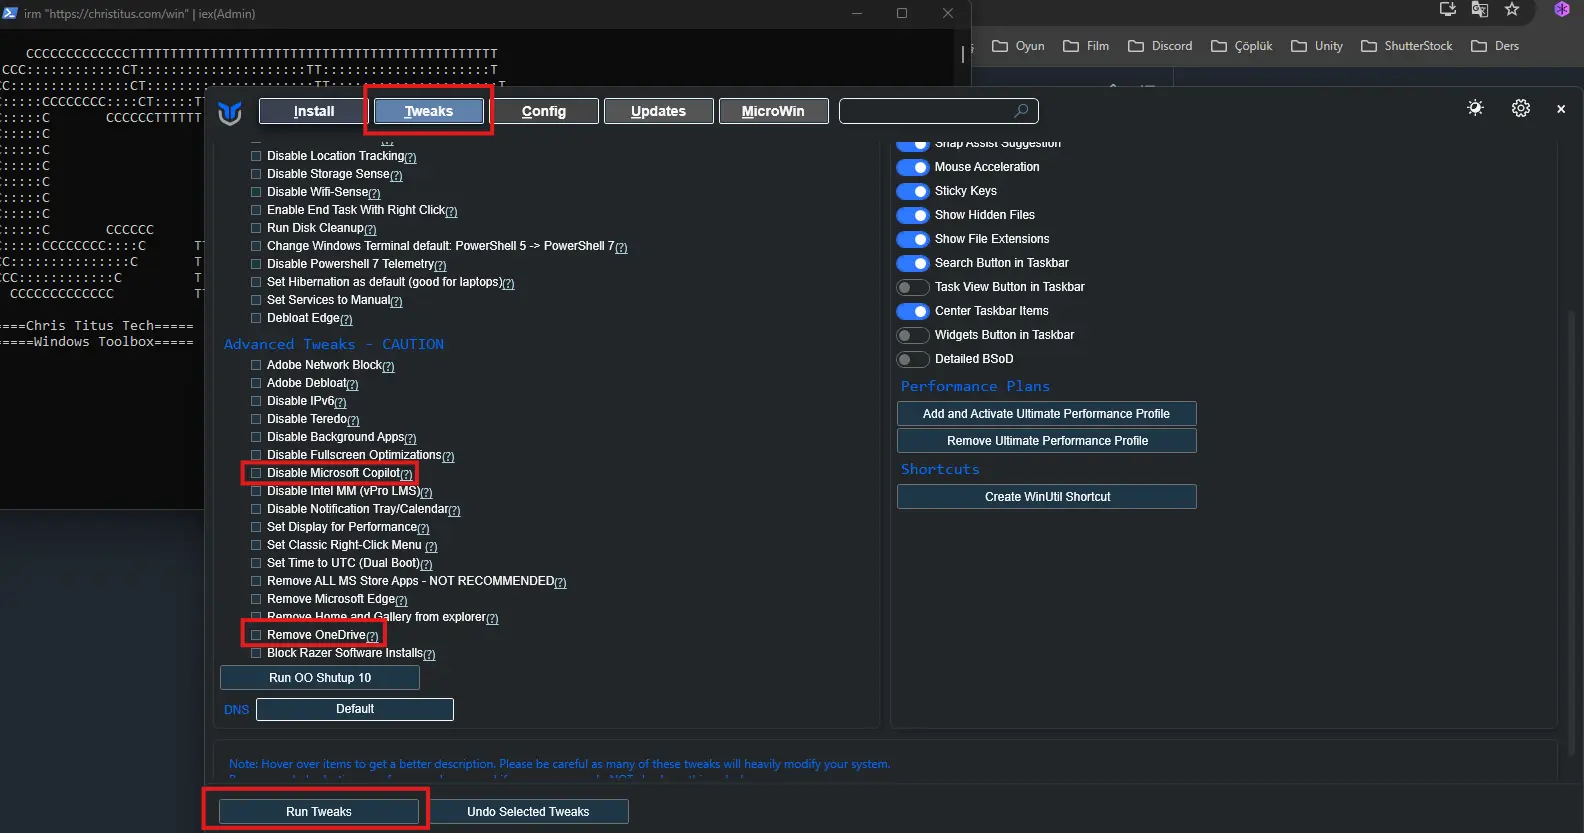Enable Detailed BSoD toggle
The width and height of the screenshot is (1584, 833).
pyautogui.click(x=913, y=359)
